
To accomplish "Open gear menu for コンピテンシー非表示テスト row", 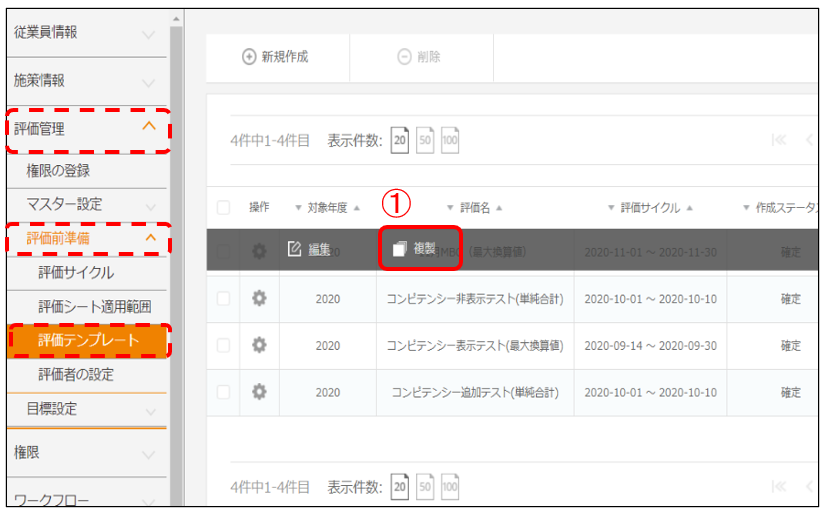I will coord(259,298).
